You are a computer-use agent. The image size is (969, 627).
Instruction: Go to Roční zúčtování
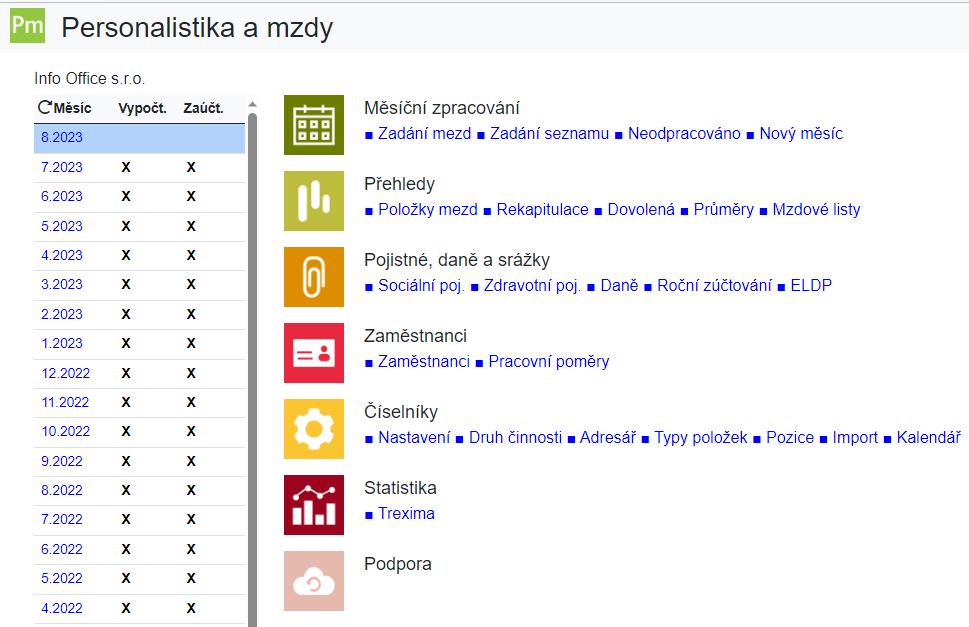pyautogui.click(x=714, y=286)
